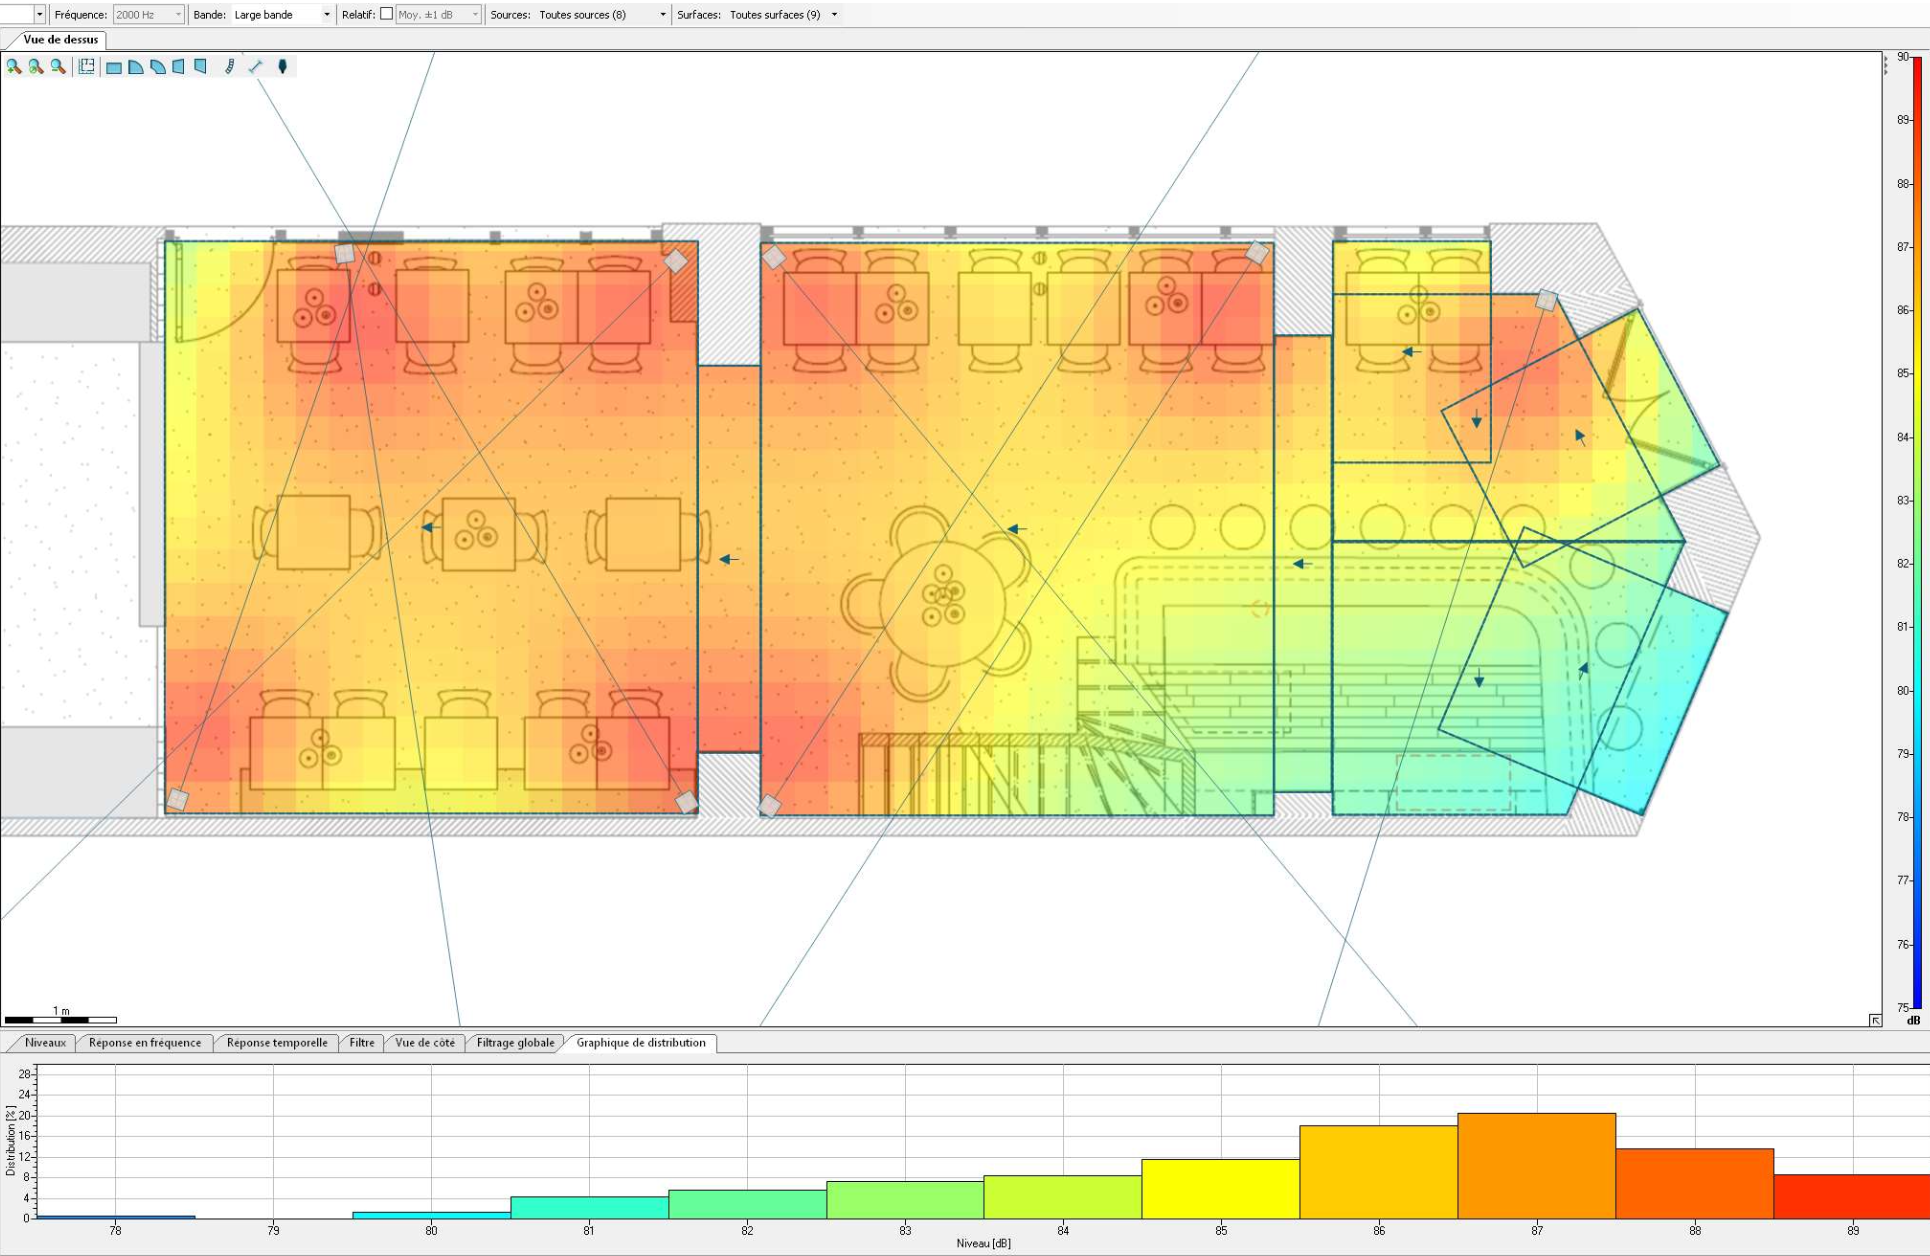Select the right-tapered trapezoid surface tool
The height and width of the screenshot is (1256, 1930).
[x=201, y=67]
